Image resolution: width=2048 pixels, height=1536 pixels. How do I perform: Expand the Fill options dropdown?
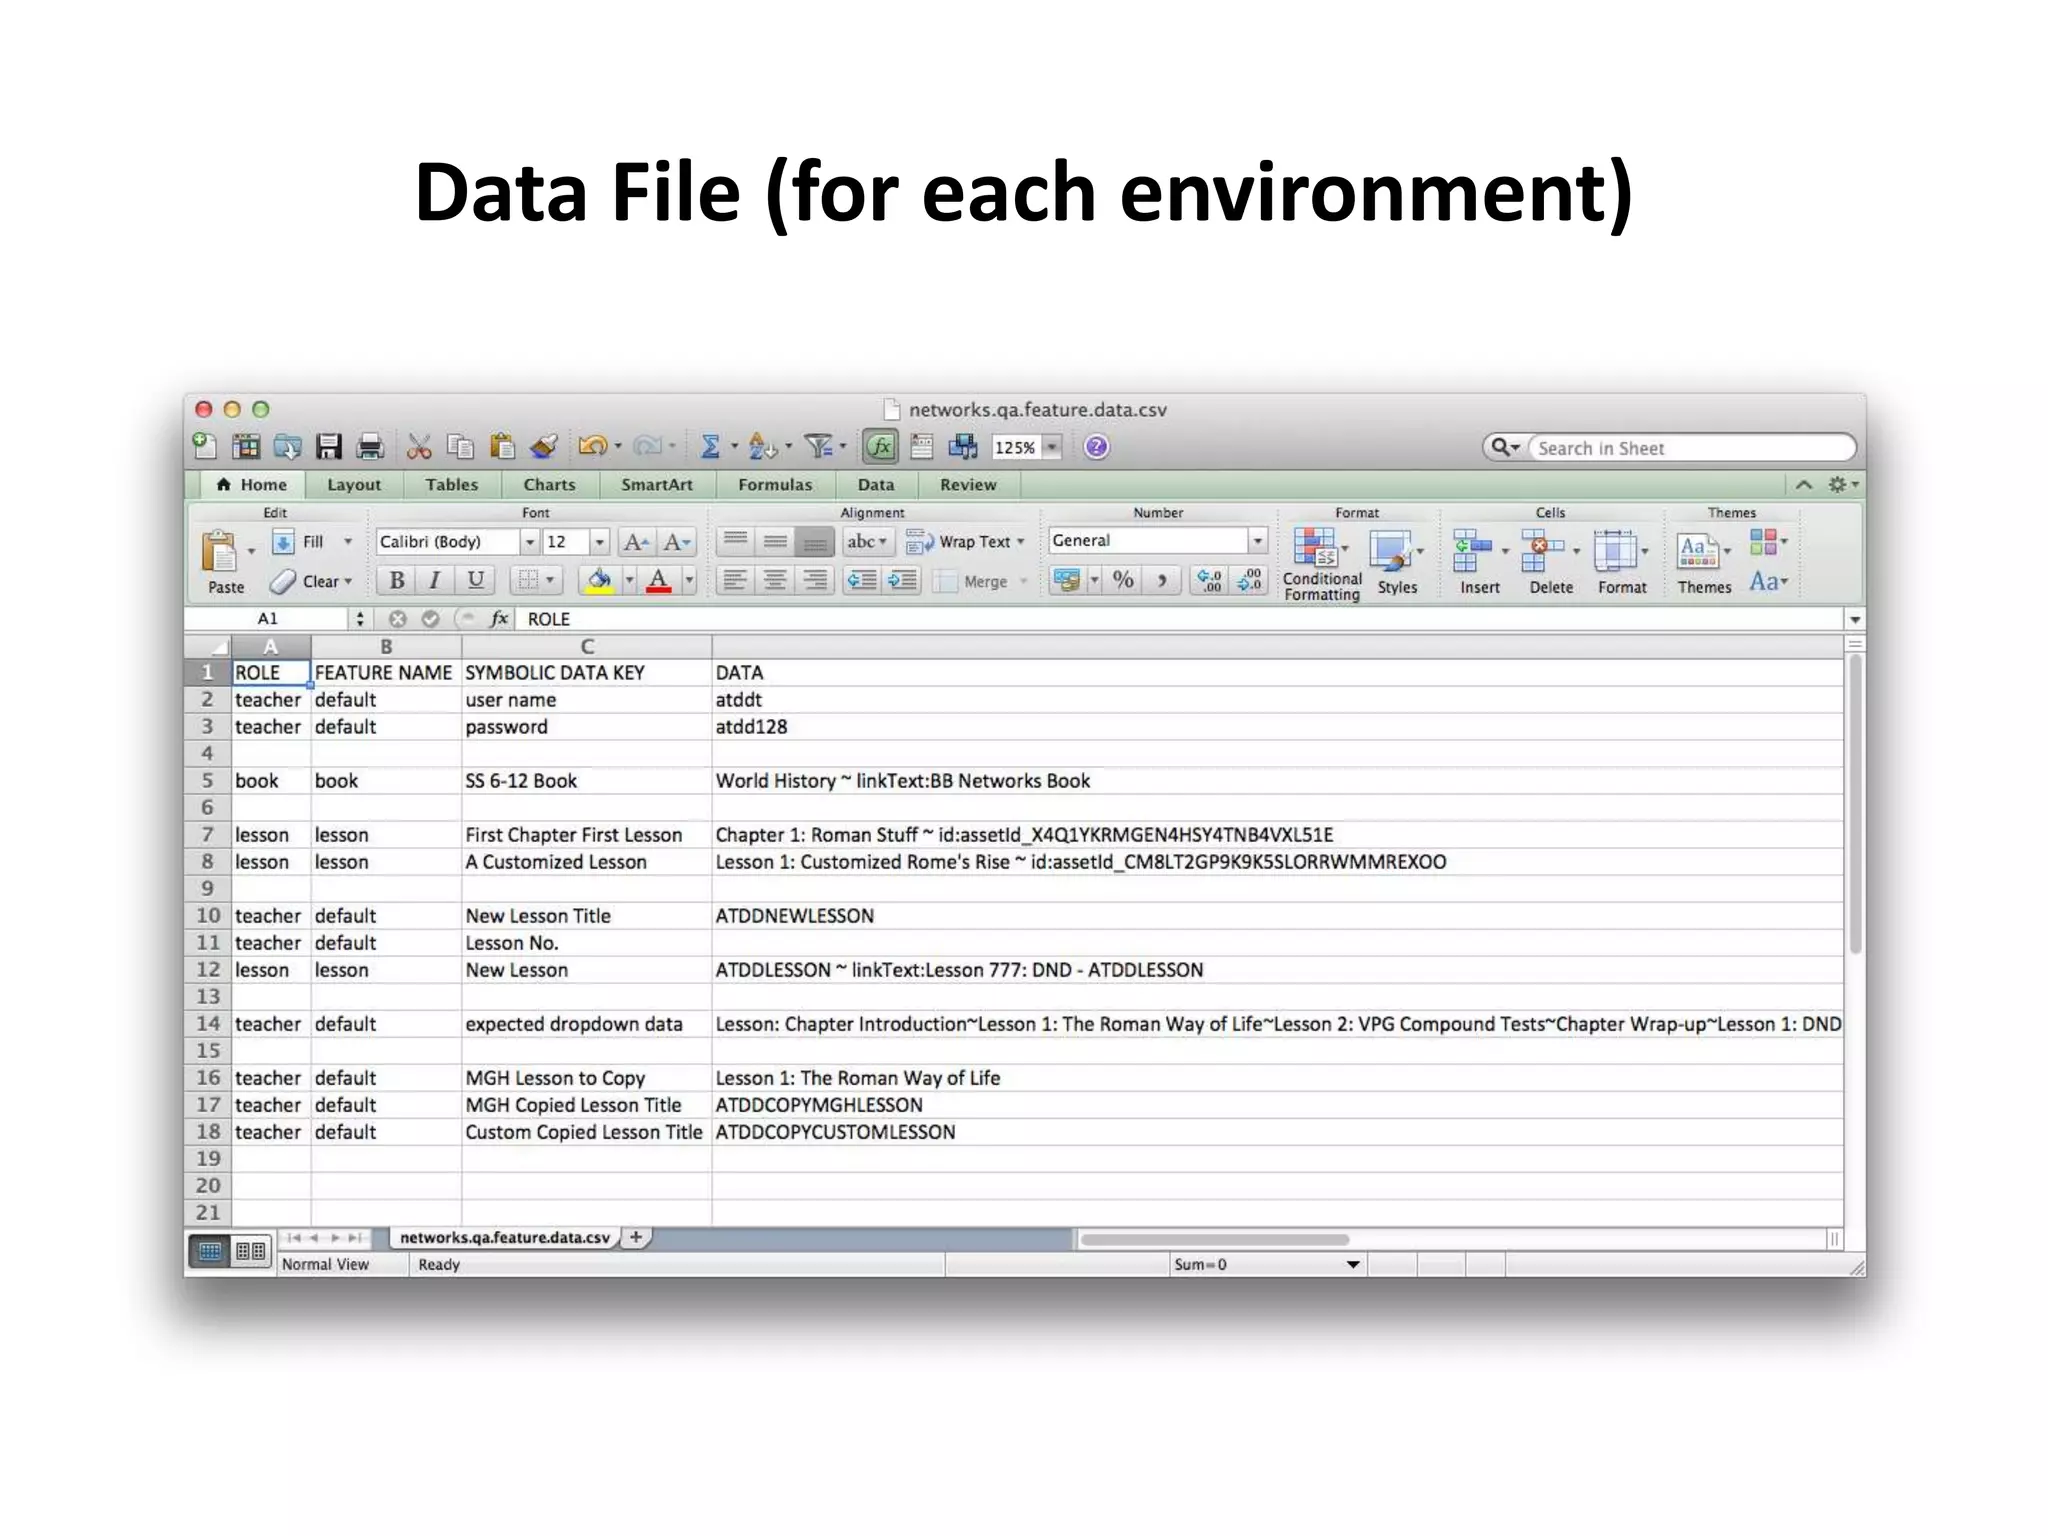[348, 541]
